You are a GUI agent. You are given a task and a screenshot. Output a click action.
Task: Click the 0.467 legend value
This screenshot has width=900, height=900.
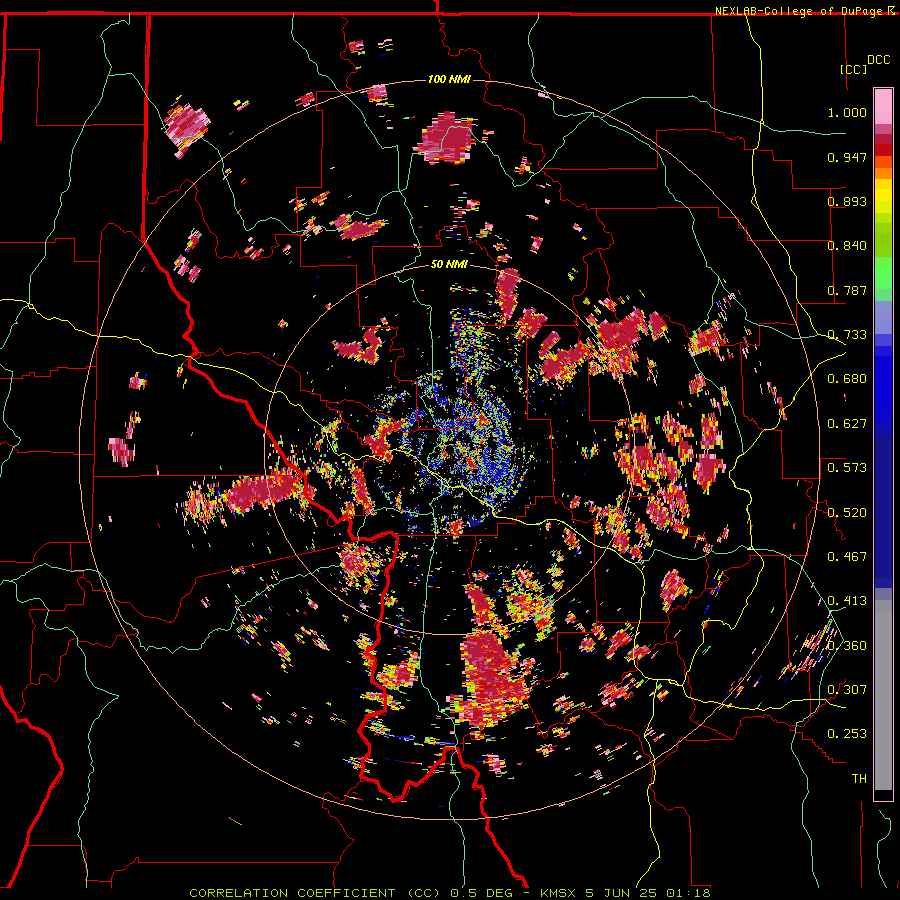(x=847, y=556)
